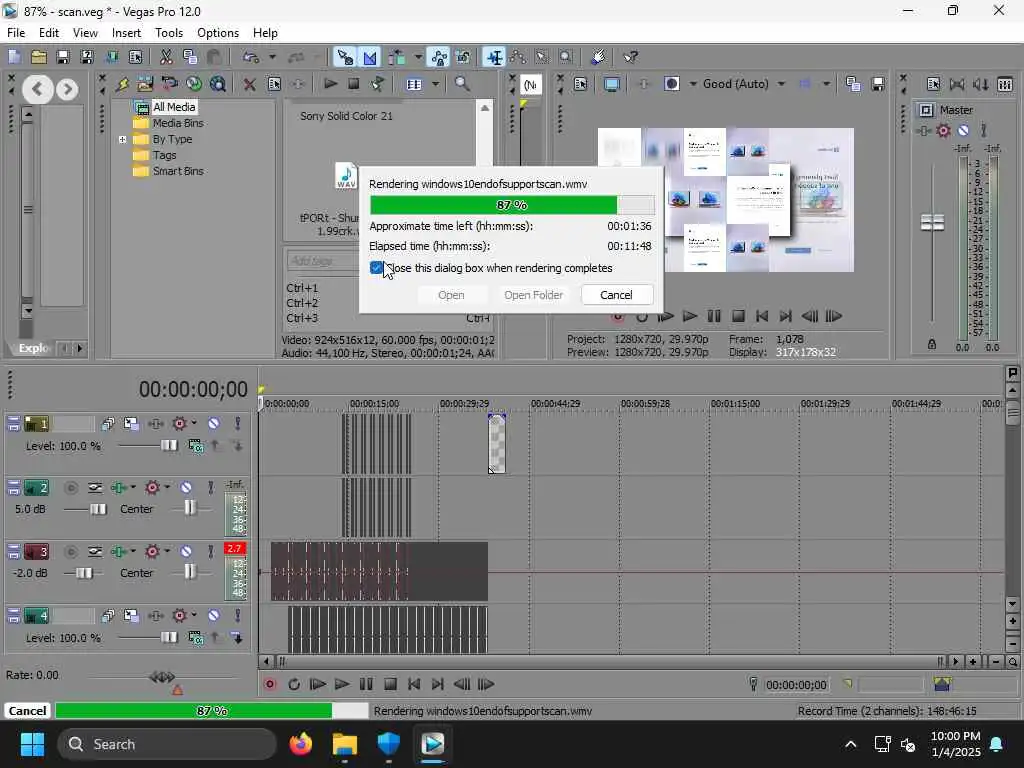This screenshot has height=768, width=1024.
Task: Solo audio track 3
Action: 210,552
